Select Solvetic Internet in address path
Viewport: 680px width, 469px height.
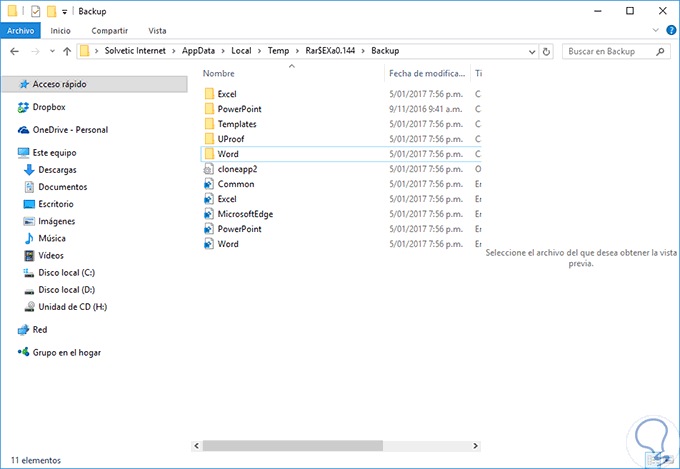(x=135, y=51)
